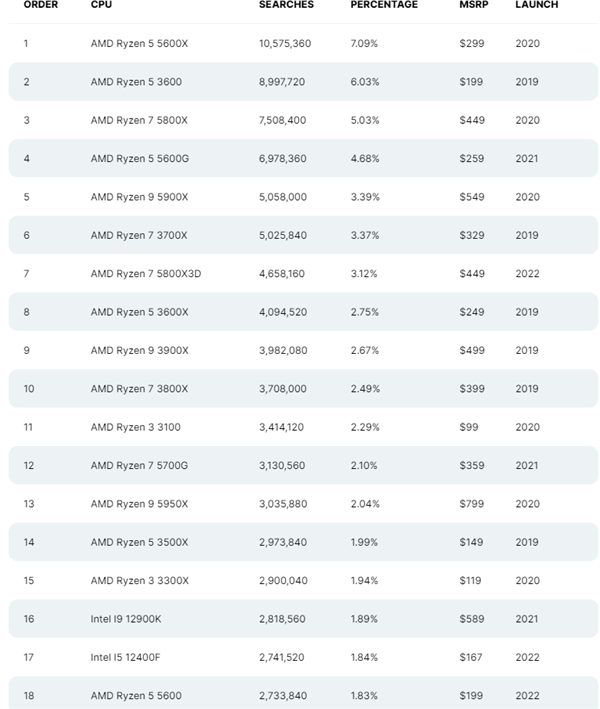The height and width of the screenshot is (709, 600).
Task: Click the 8,997,720 searches cell
Action: coord(283,82)
